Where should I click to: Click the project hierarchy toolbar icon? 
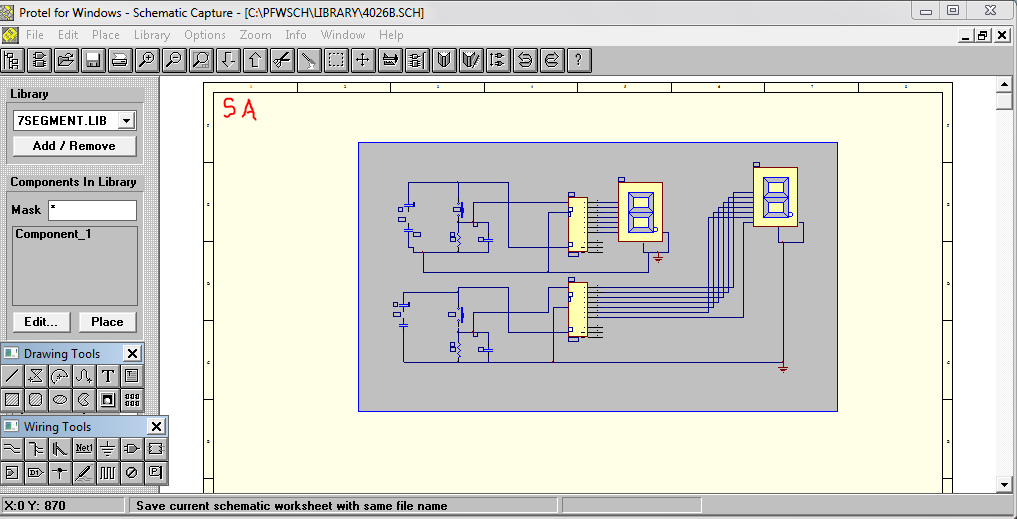tap(12, 60)
